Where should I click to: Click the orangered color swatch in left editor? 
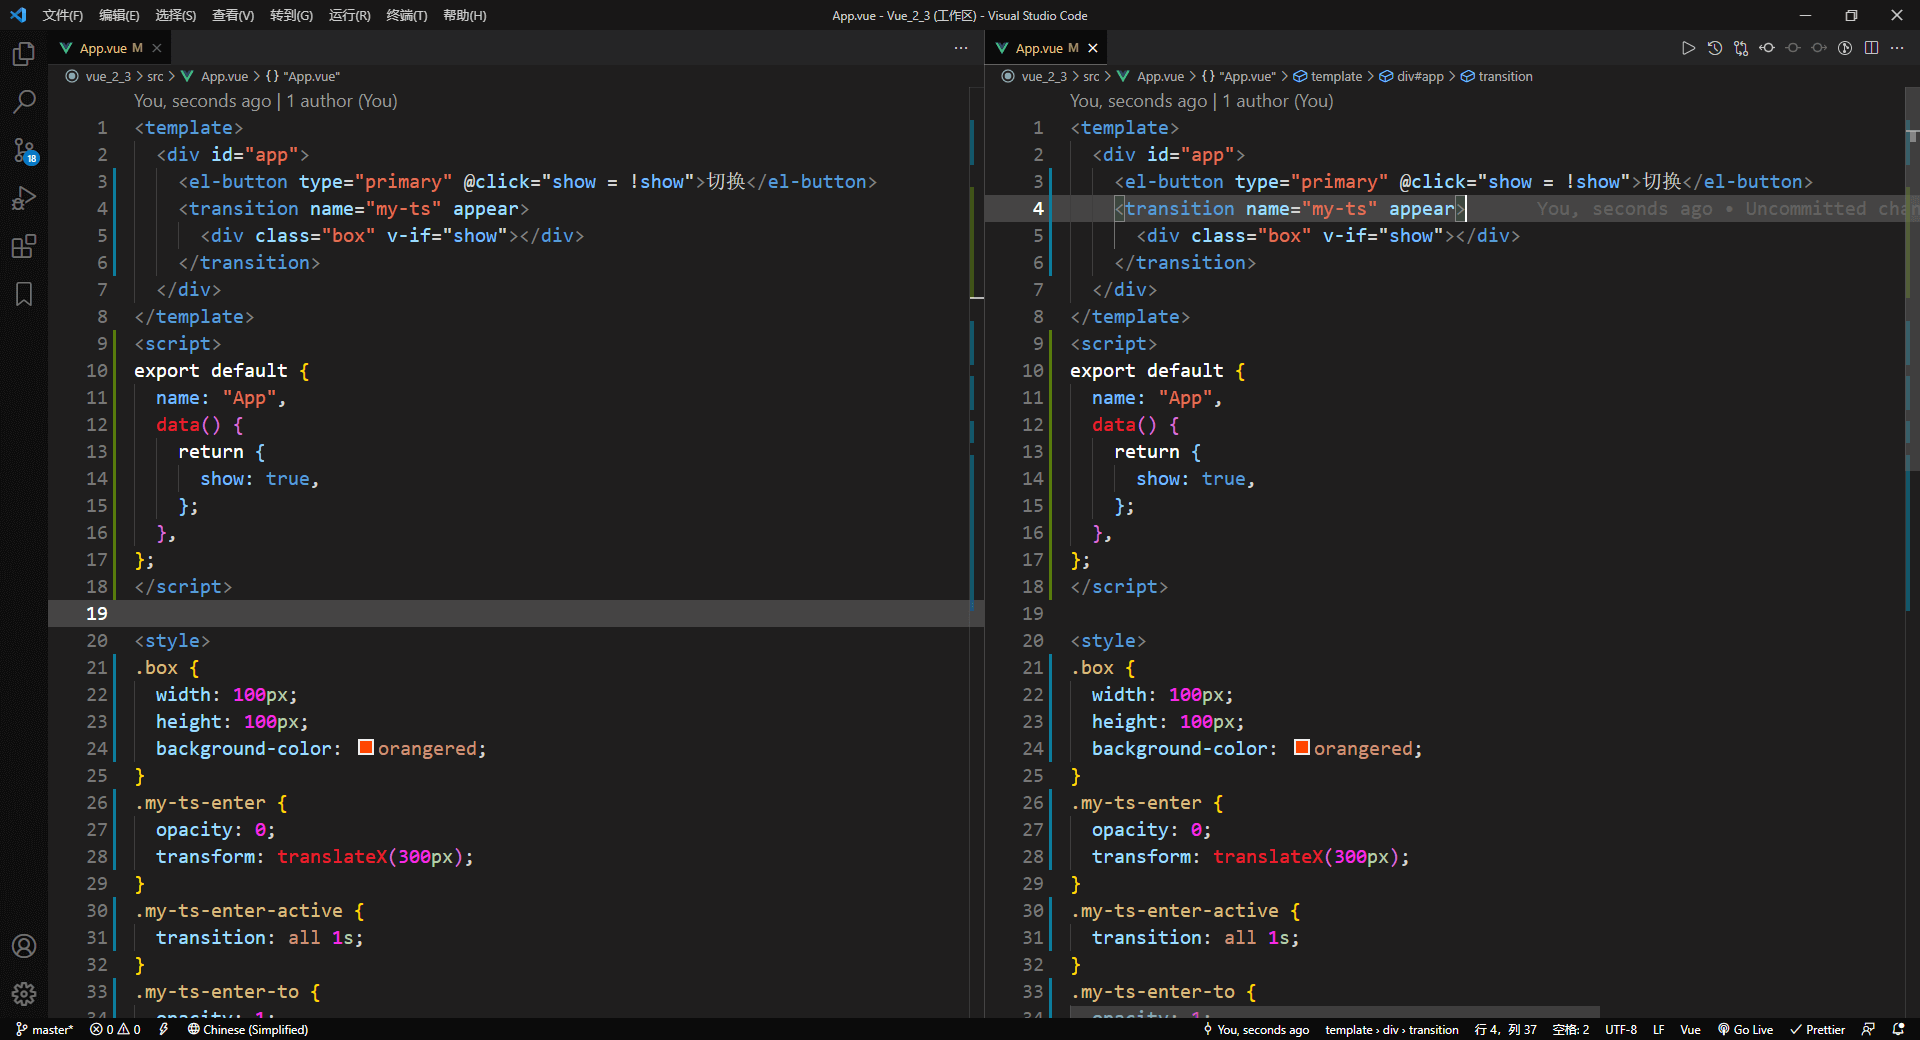click(x=366, y=748)
